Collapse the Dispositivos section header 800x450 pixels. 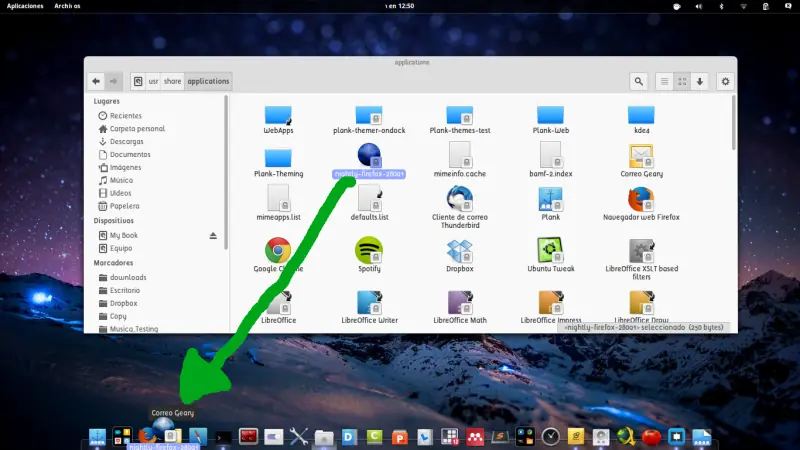coord(113,220)
